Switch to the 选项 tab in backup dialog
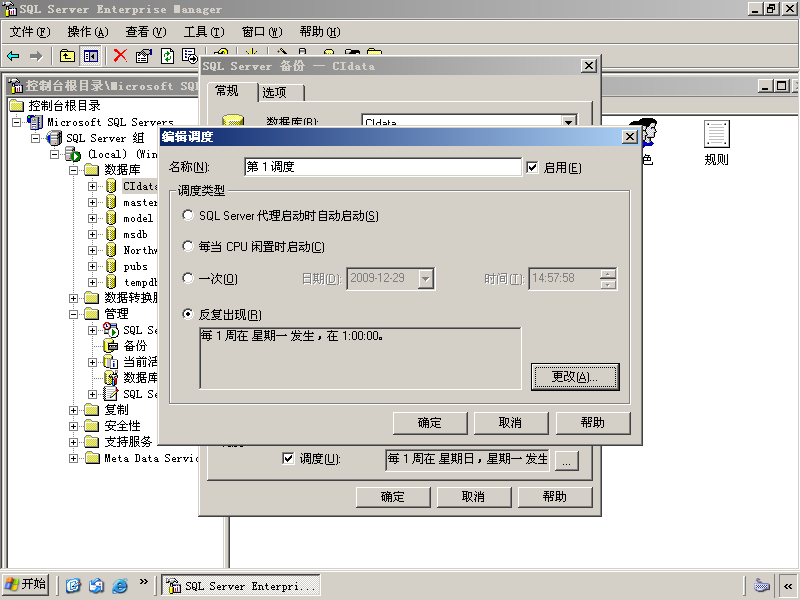800x600 pixels. click(x=281, y=92)
